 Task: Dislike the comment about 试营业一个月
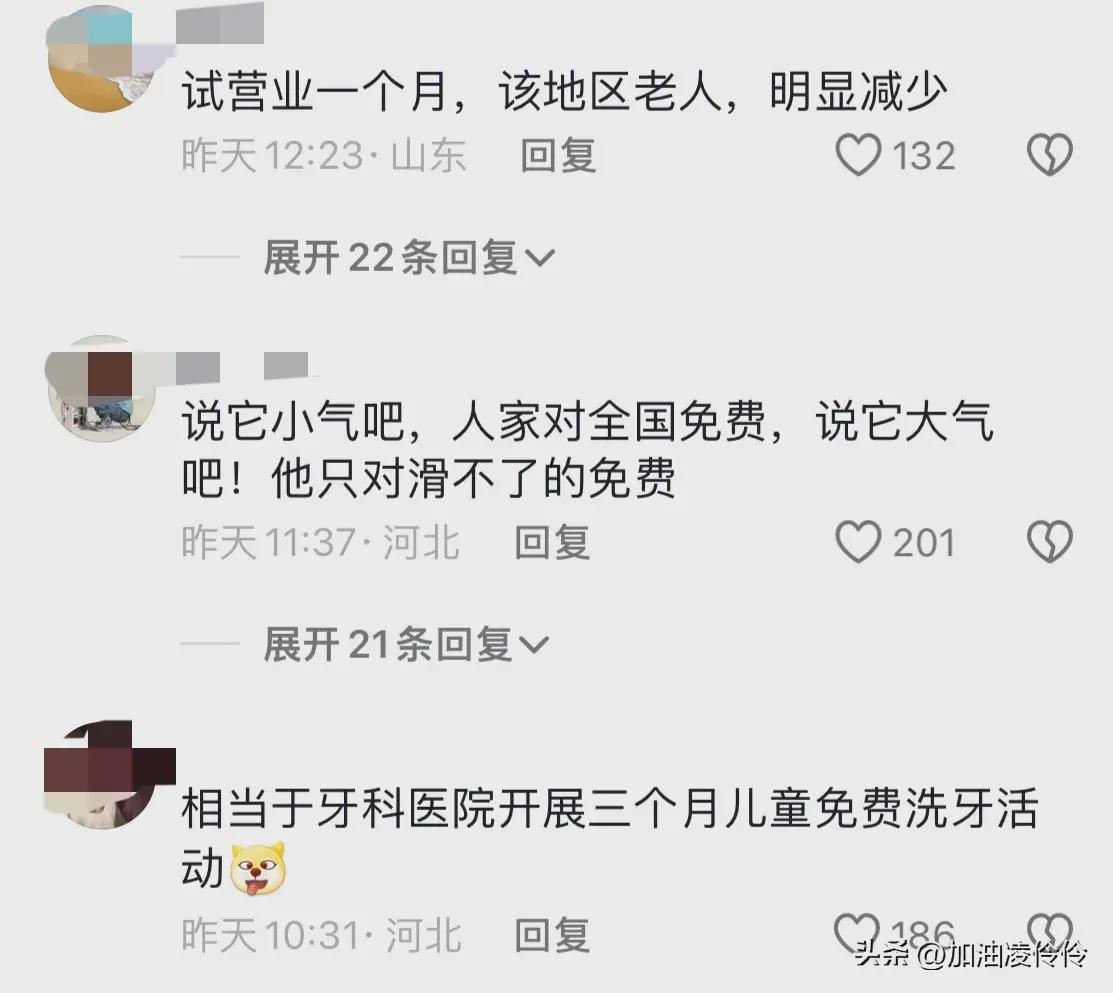[x=1050, y=155]
